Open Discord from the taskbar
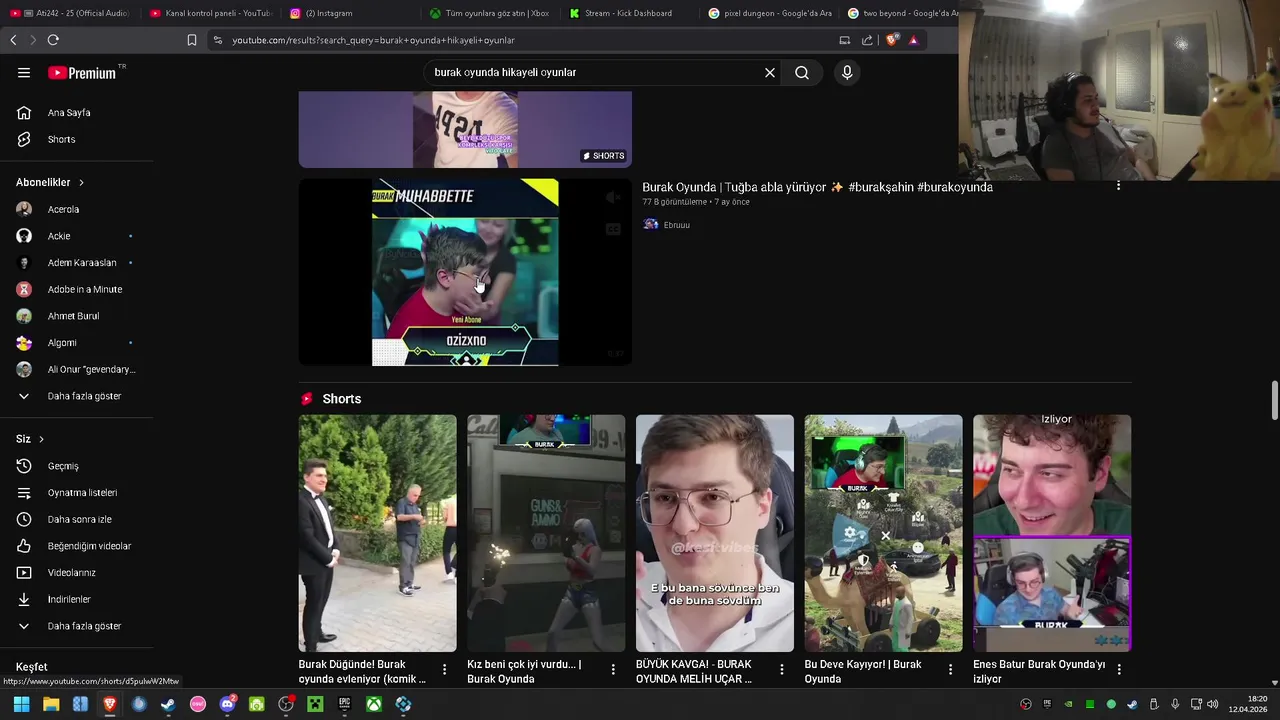1280x720 pixels. (227, 704)
